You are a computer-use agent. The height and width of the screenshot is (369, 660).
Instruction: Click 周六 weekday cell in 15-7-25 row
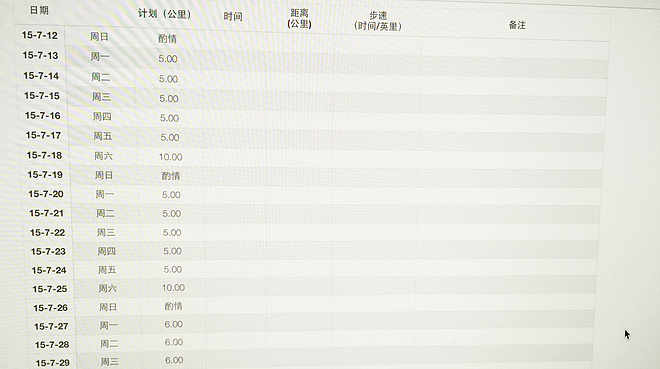(108, 288)
